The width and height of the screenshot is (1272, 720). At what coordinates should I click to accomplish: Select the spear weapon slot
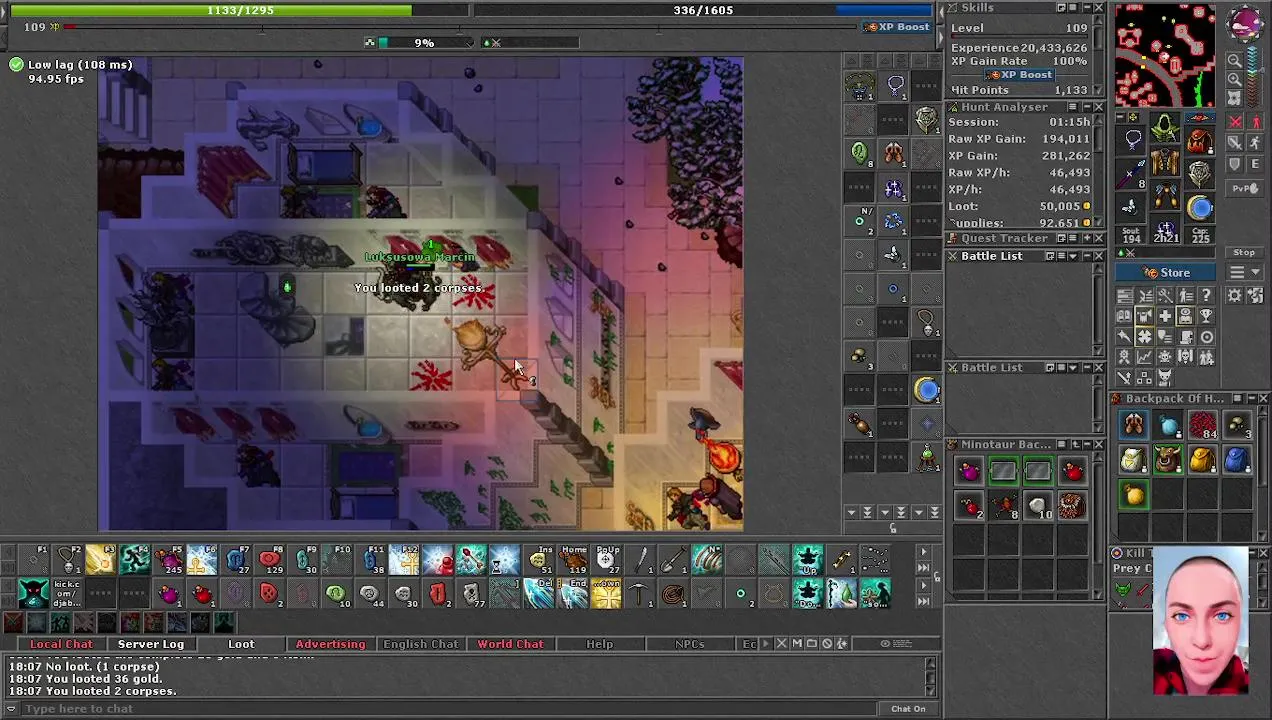(x=1132, y=173)
